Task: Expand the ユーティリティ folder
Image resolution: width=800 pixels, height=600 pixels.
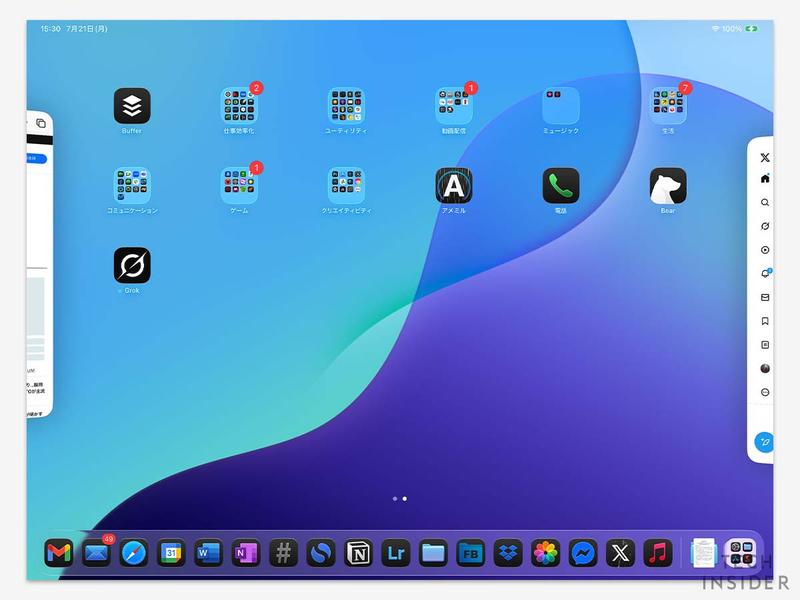Action: click(346, 105)
